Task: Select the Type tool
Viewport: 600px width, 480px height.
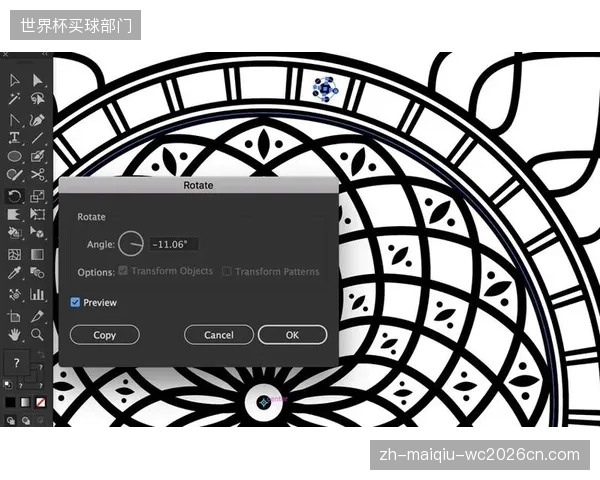Action: click(x=14, y=138)
